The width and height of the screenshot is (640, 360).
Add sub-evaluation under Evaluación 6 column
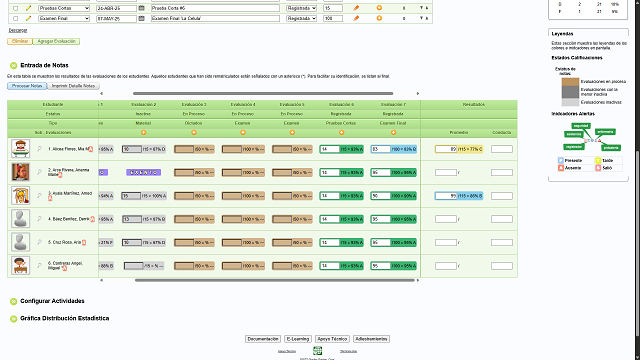tap(342, 133)
